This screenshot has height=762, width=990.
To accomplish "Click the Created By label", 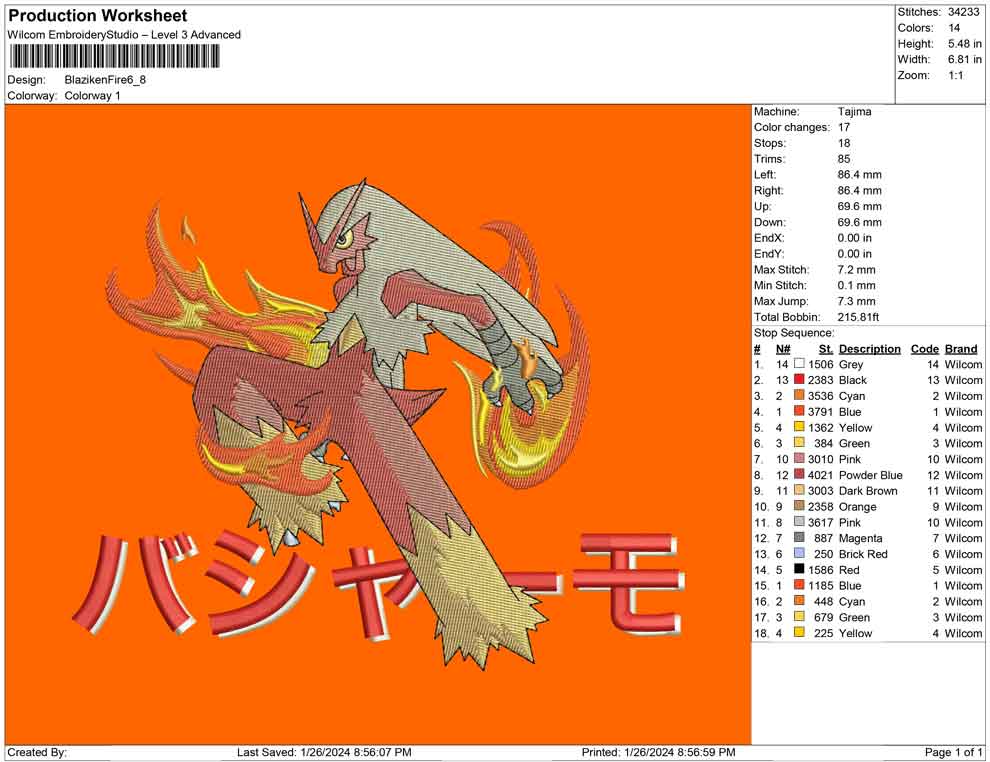I will coord(37,752).
